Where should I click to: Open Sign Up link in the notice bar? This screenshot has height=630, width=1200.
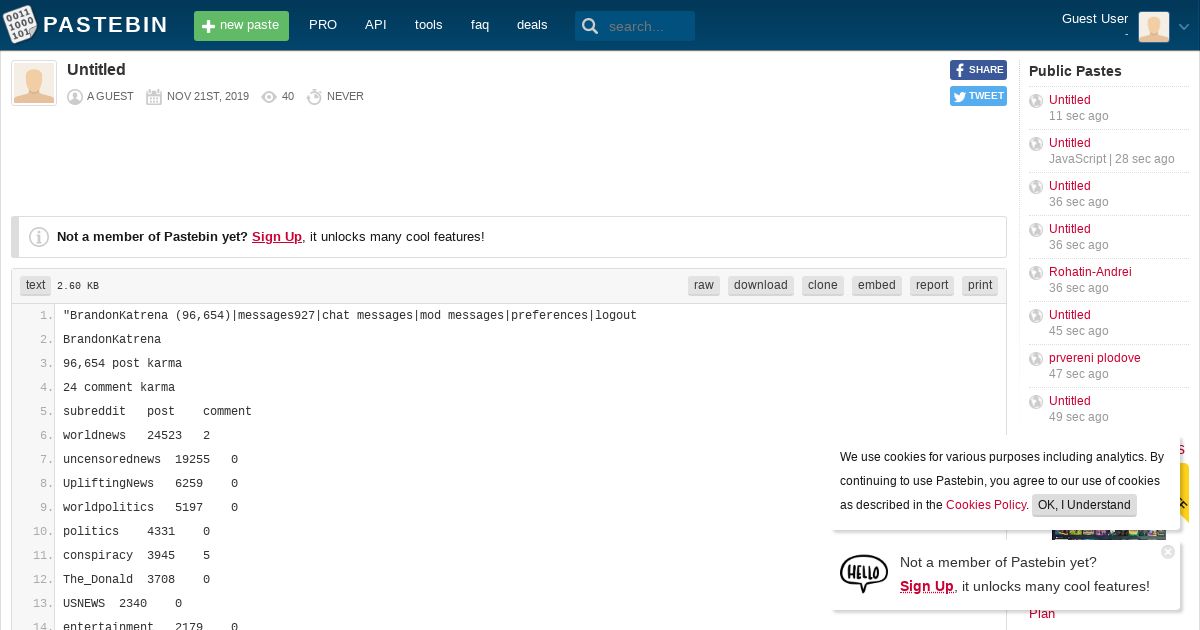pyautogui.click(x=277, y=237)
